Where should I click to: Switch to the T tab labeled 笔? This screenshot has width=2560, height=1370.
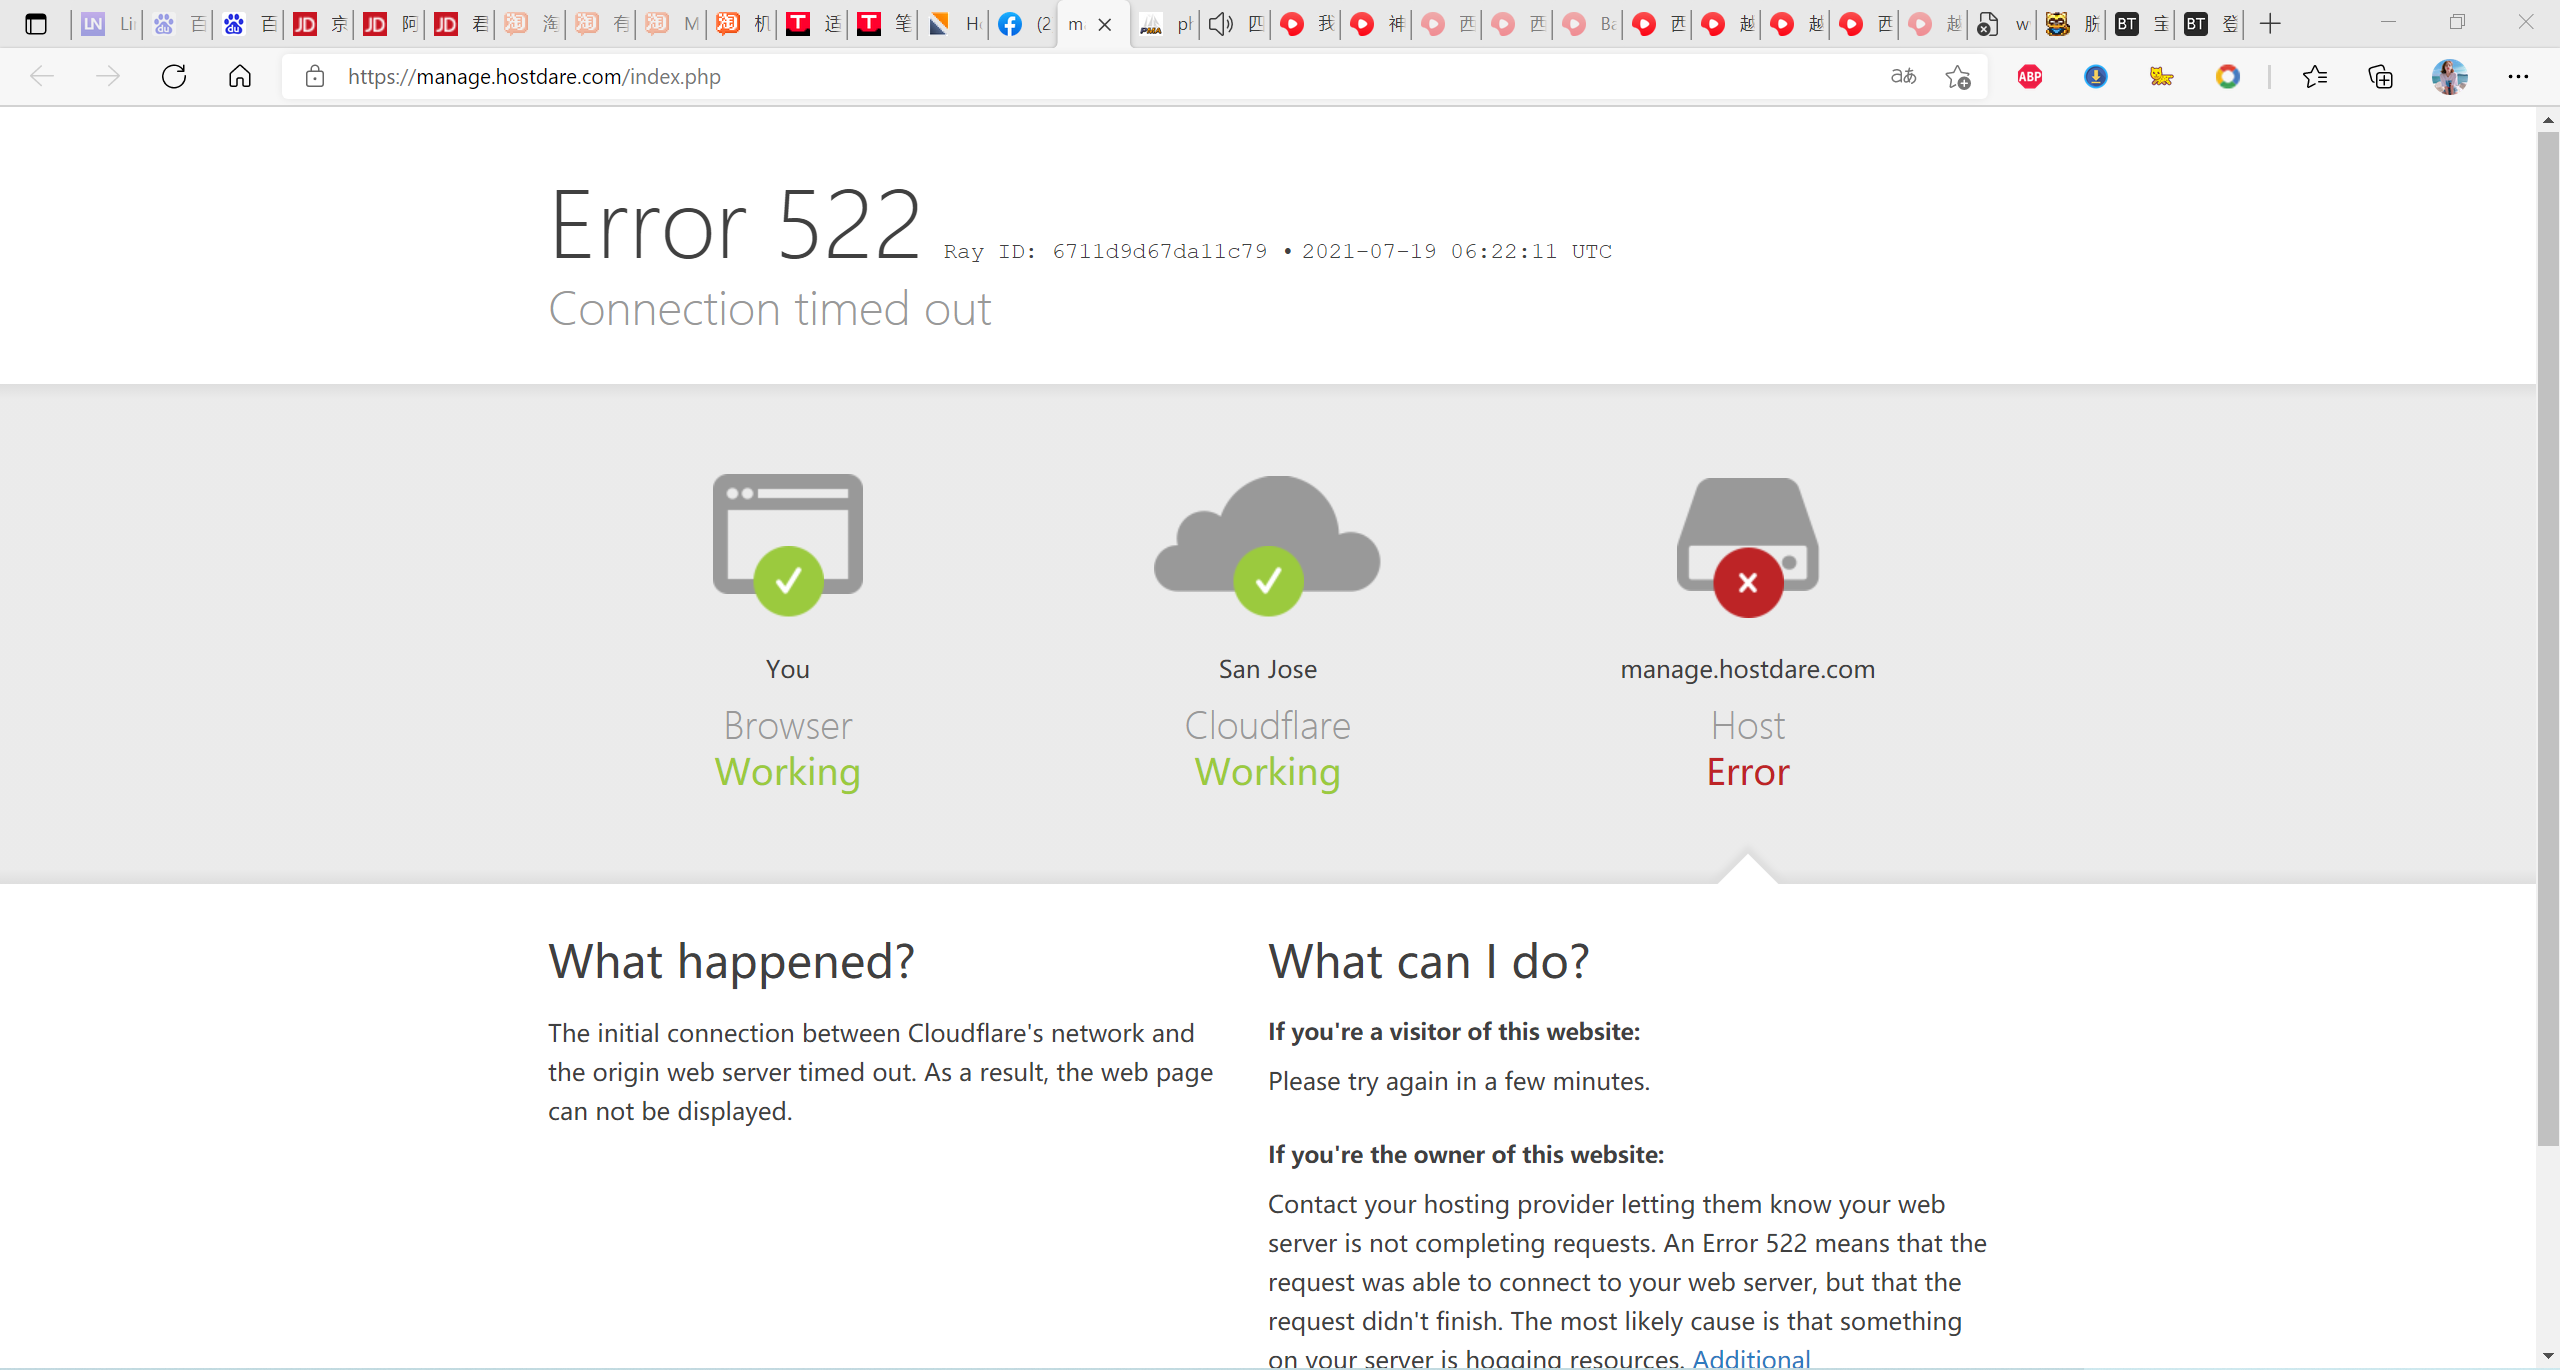pyautogui.click(x=884, y=24)
